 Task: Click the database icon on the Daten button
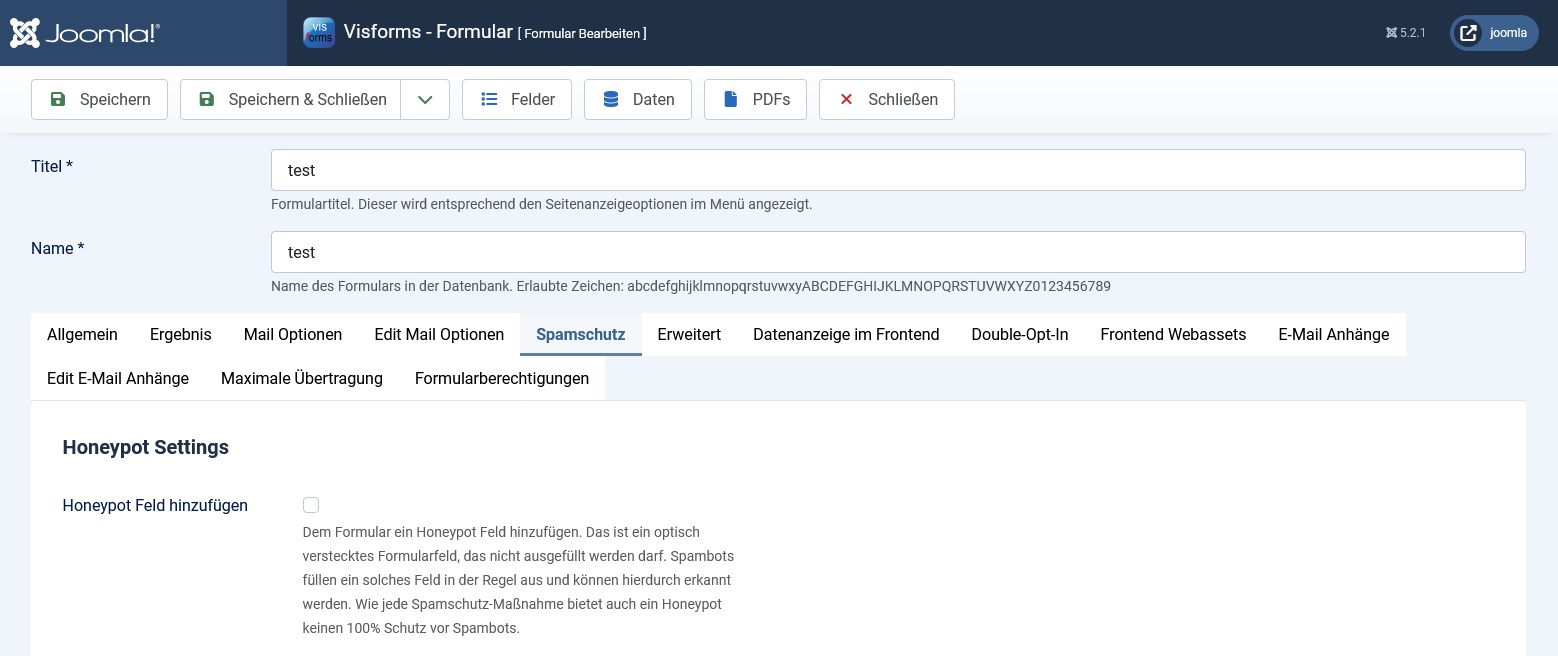tap(610, 99)
